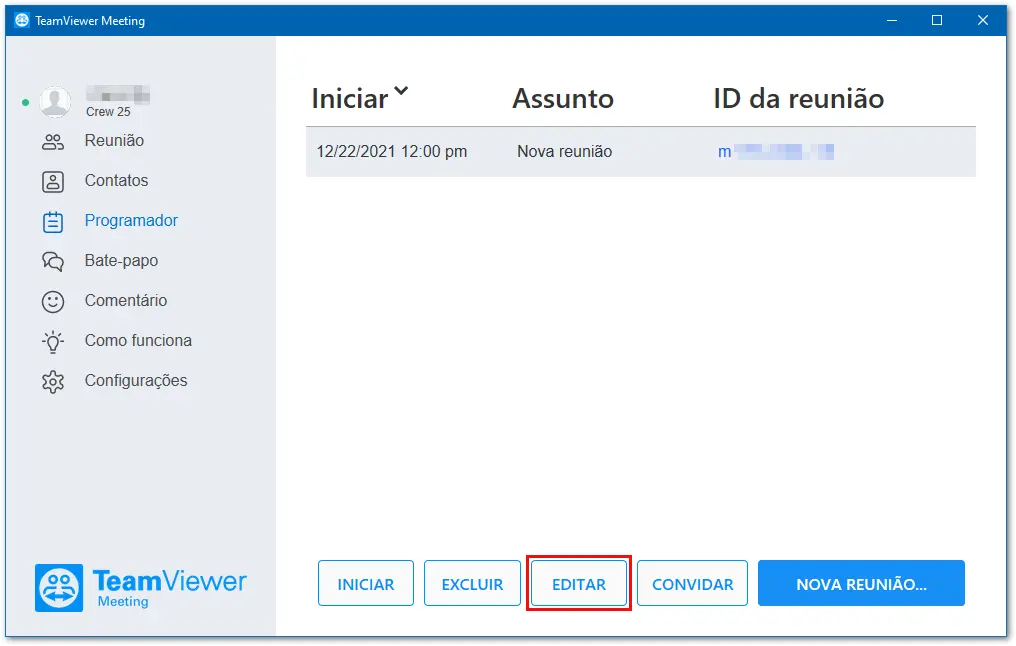
Task: Open the Reunião menu item
Action: (114, 141)
